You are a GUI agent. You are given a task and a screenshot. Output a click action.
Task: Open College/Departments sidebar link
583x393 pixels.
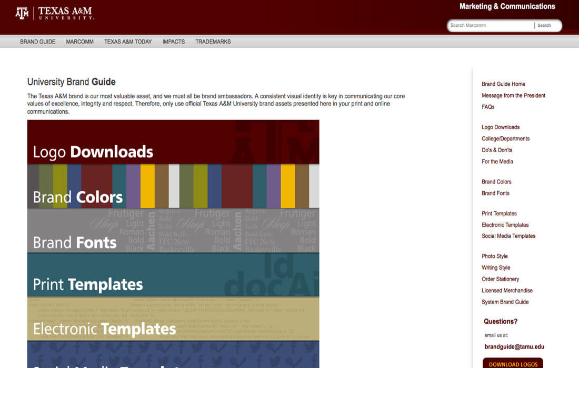(506, 139)
